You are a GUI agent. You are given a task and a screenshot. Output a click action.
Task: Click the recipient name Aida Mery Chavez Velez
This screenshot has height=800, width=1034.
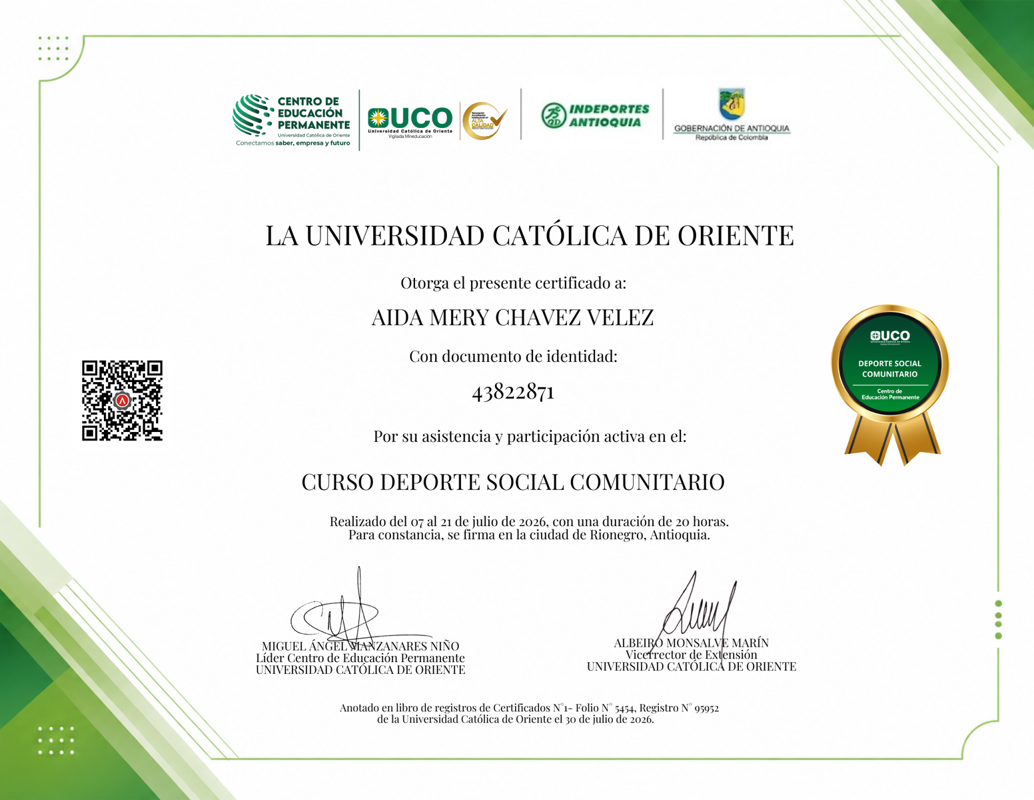pyautogui.click(x=512, y=318)
